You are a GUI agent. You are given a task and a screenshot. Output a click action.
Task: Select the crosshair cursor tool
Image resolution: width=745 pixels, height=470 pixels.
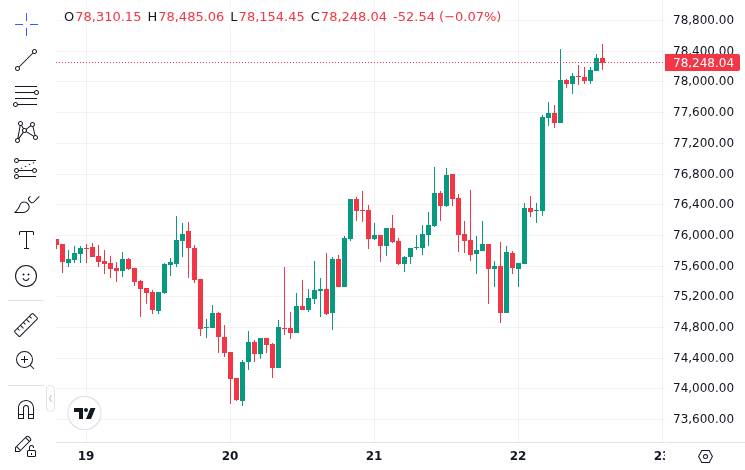[x=26, y=22]
